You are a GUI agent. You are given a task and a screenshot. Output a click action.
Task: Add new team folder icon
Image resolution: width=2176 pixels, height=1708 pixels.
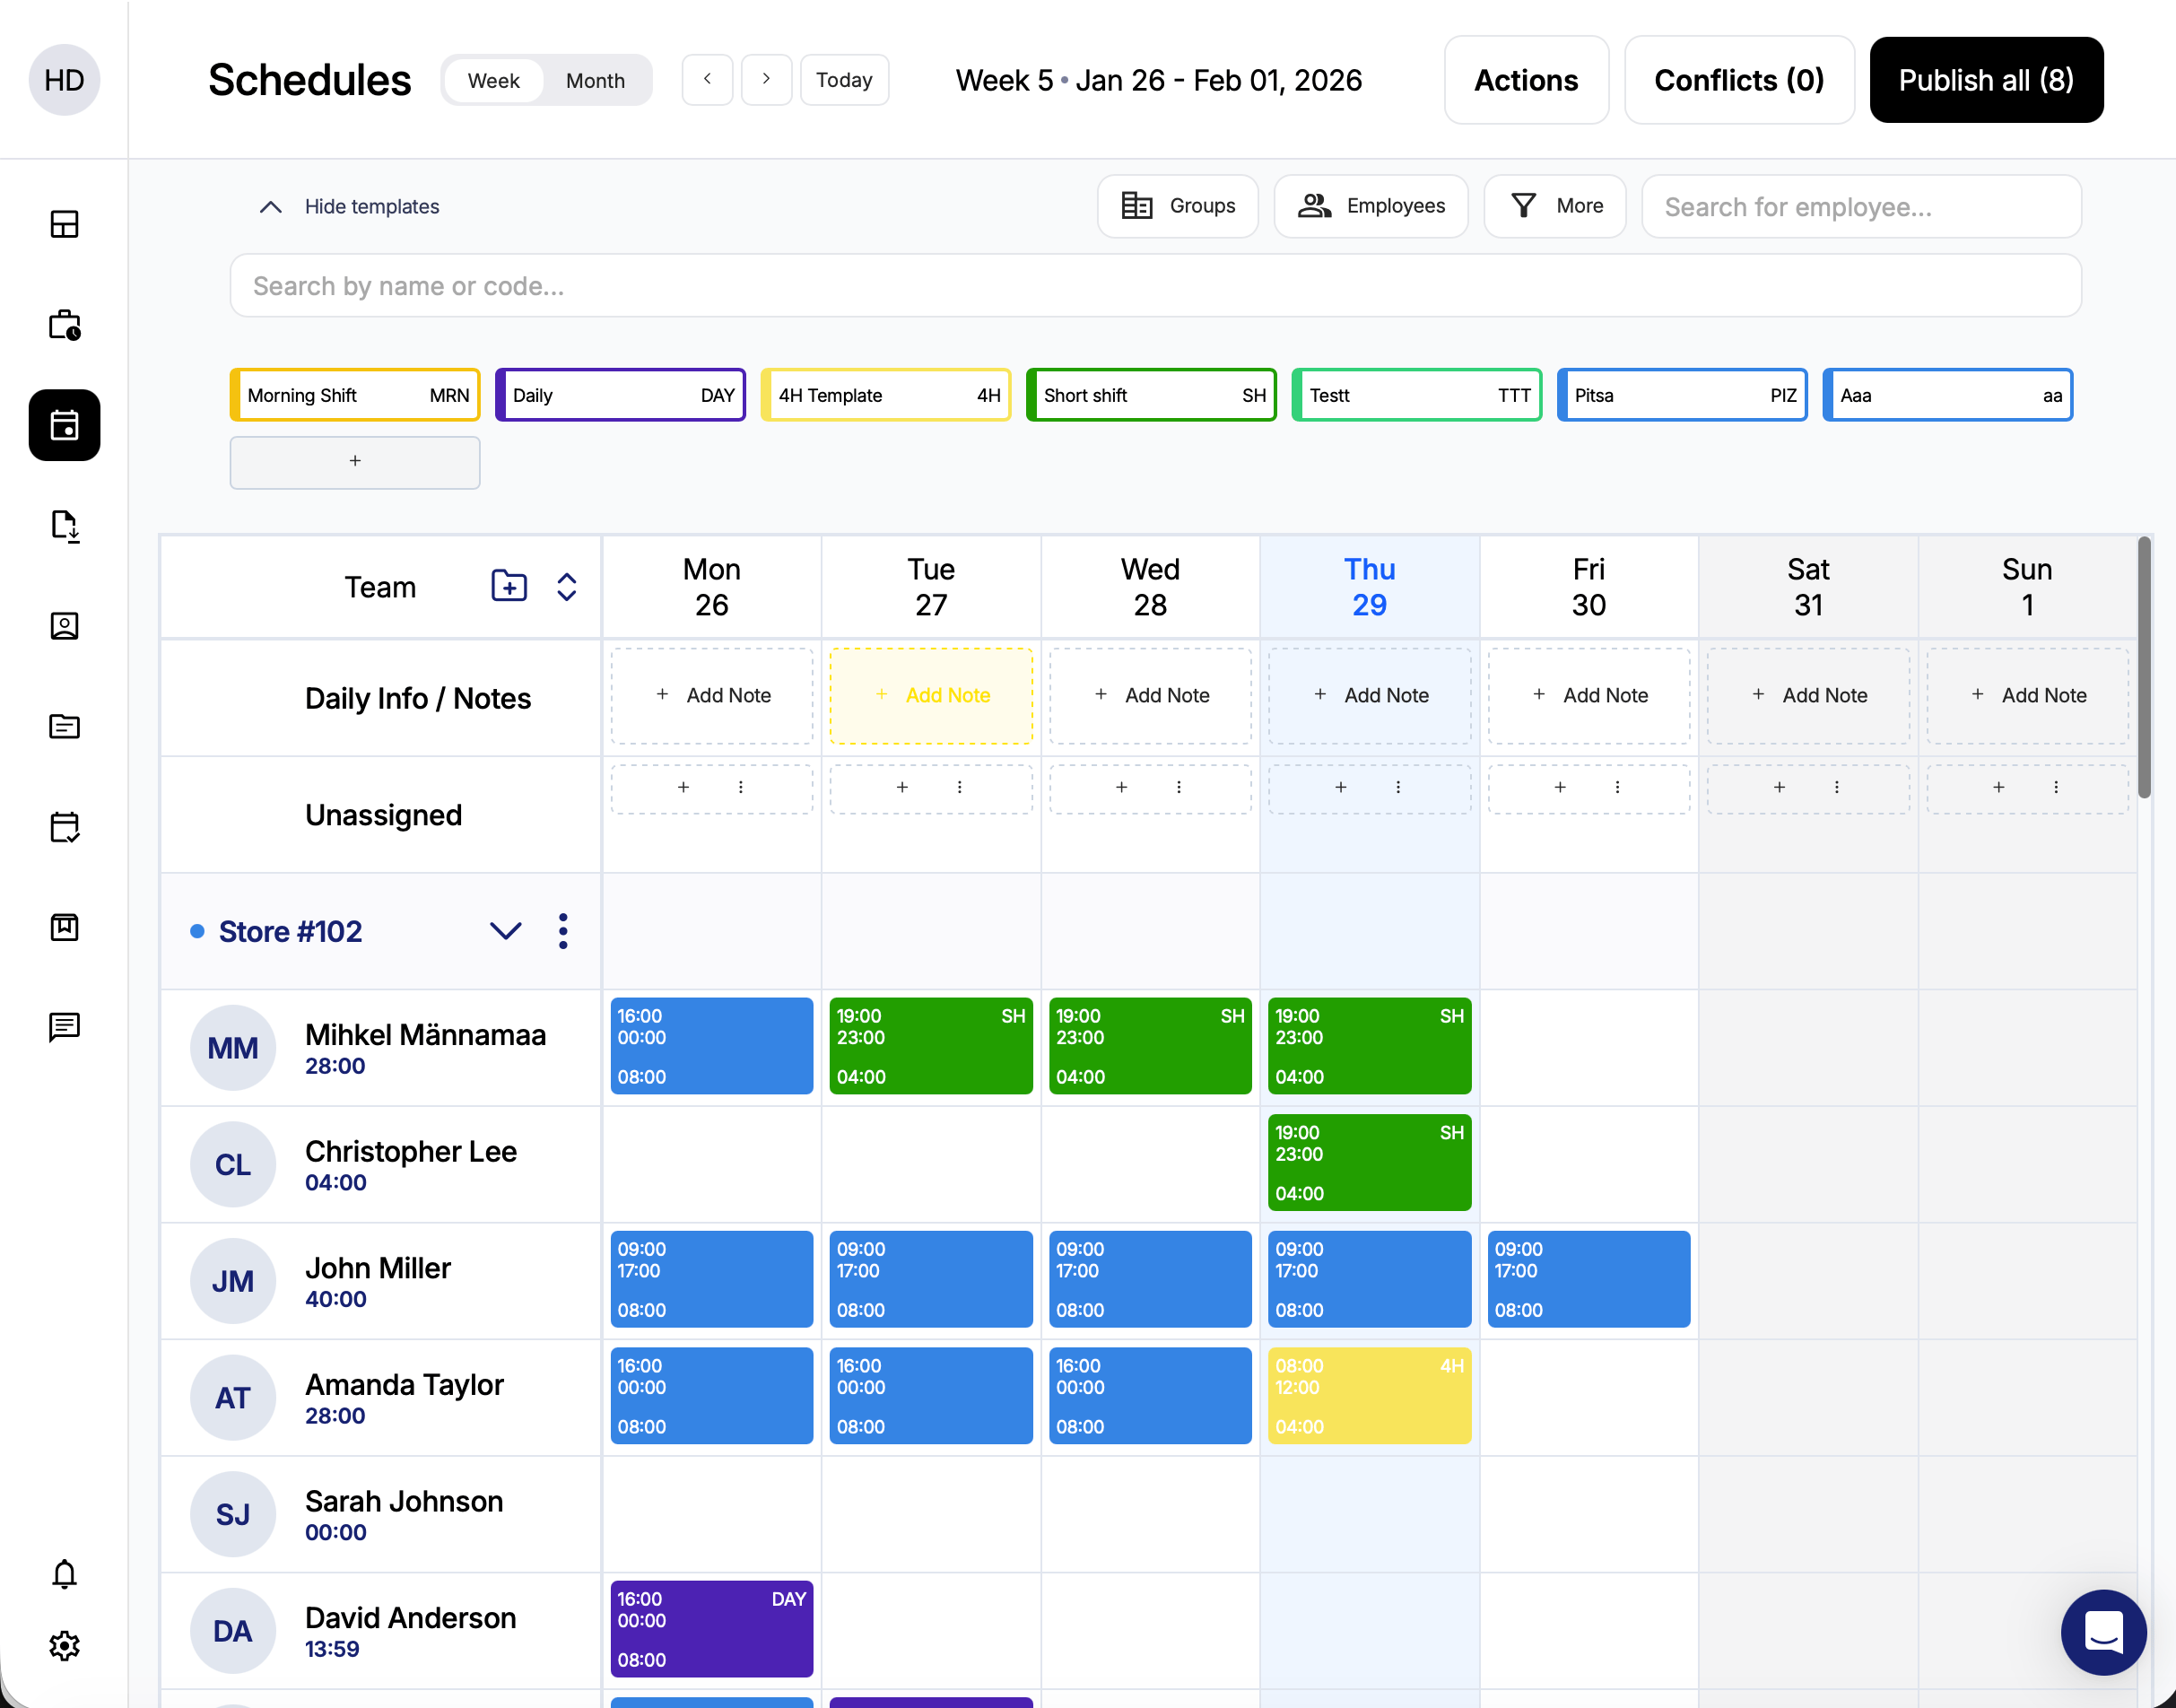coord(509,586)
